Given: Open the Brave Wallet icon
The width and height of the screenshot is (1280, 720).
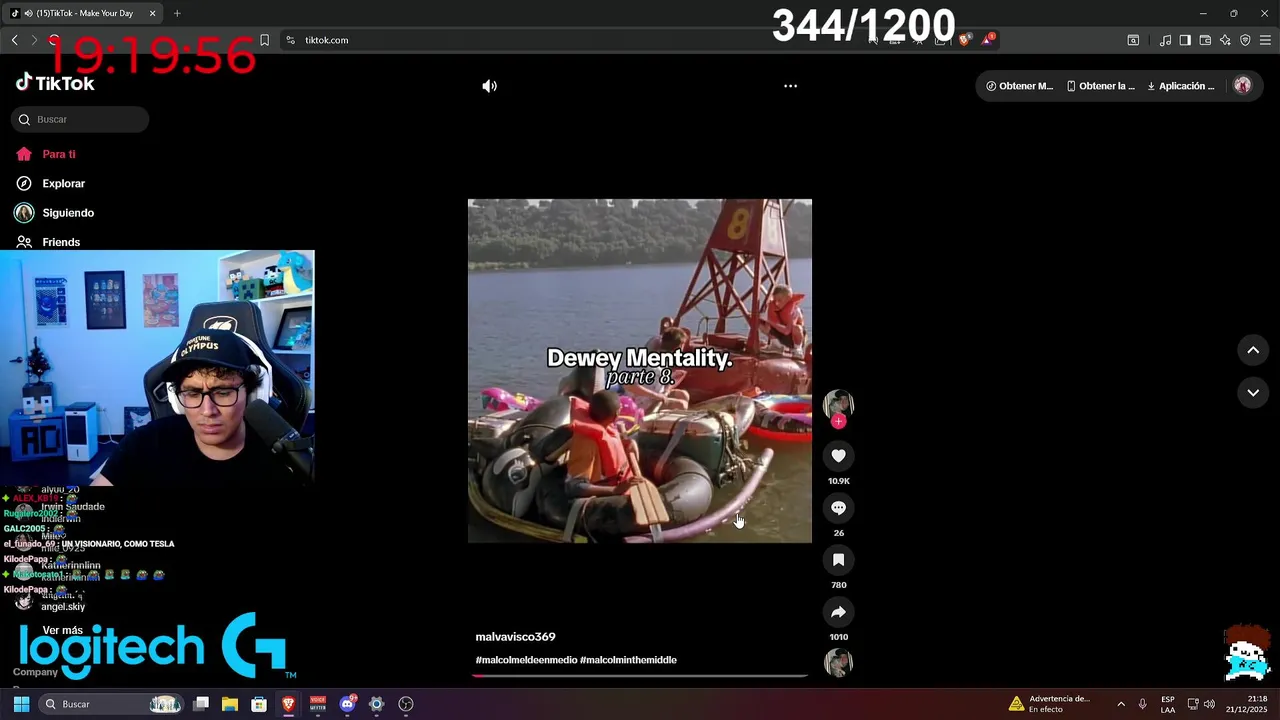Looking at the screenshot, I should [x=1205, y=40].
